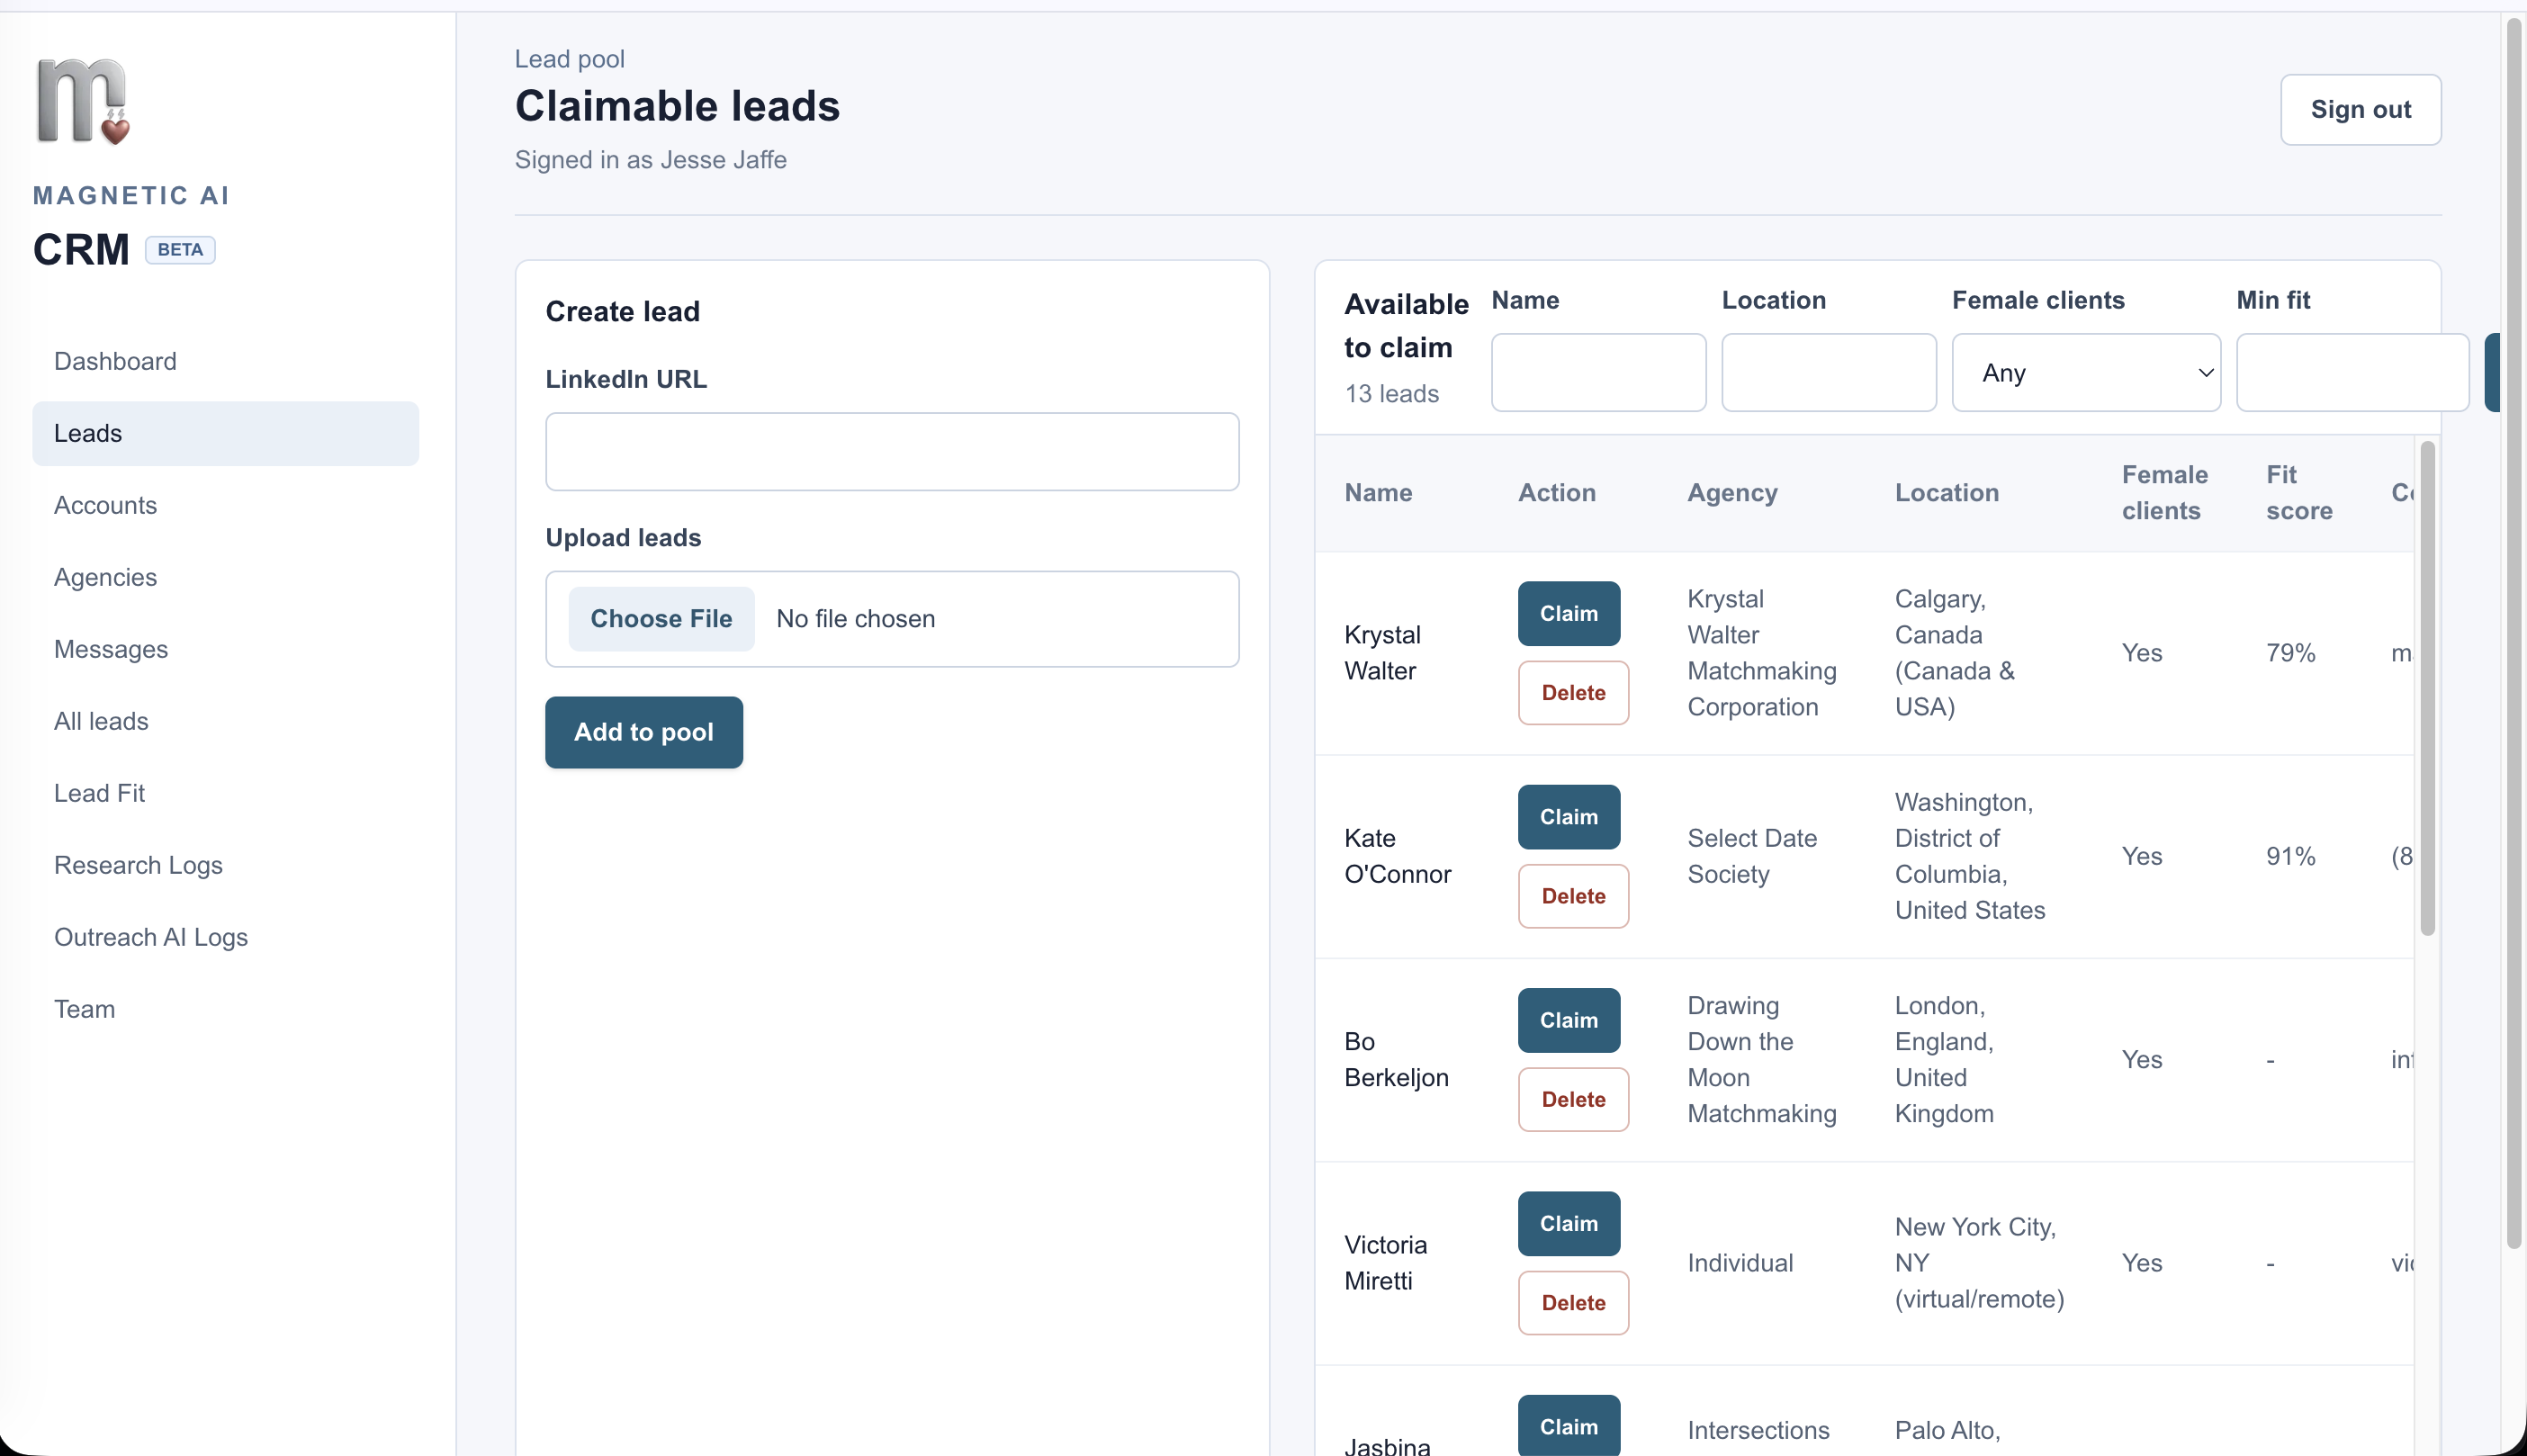2527x1456 pixels.
Task: Click Choose File to upload leads
Action: click(661, 618)
